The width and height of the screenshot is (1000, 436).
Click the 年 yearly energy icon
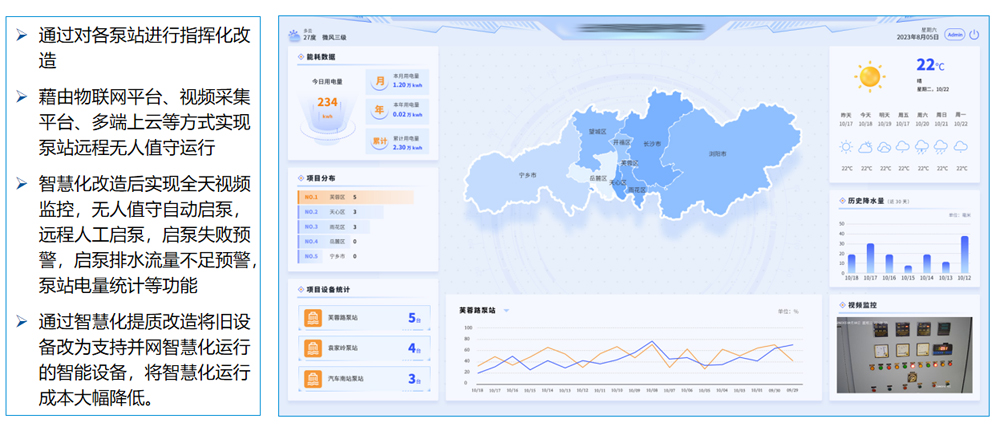pos(379,110)
